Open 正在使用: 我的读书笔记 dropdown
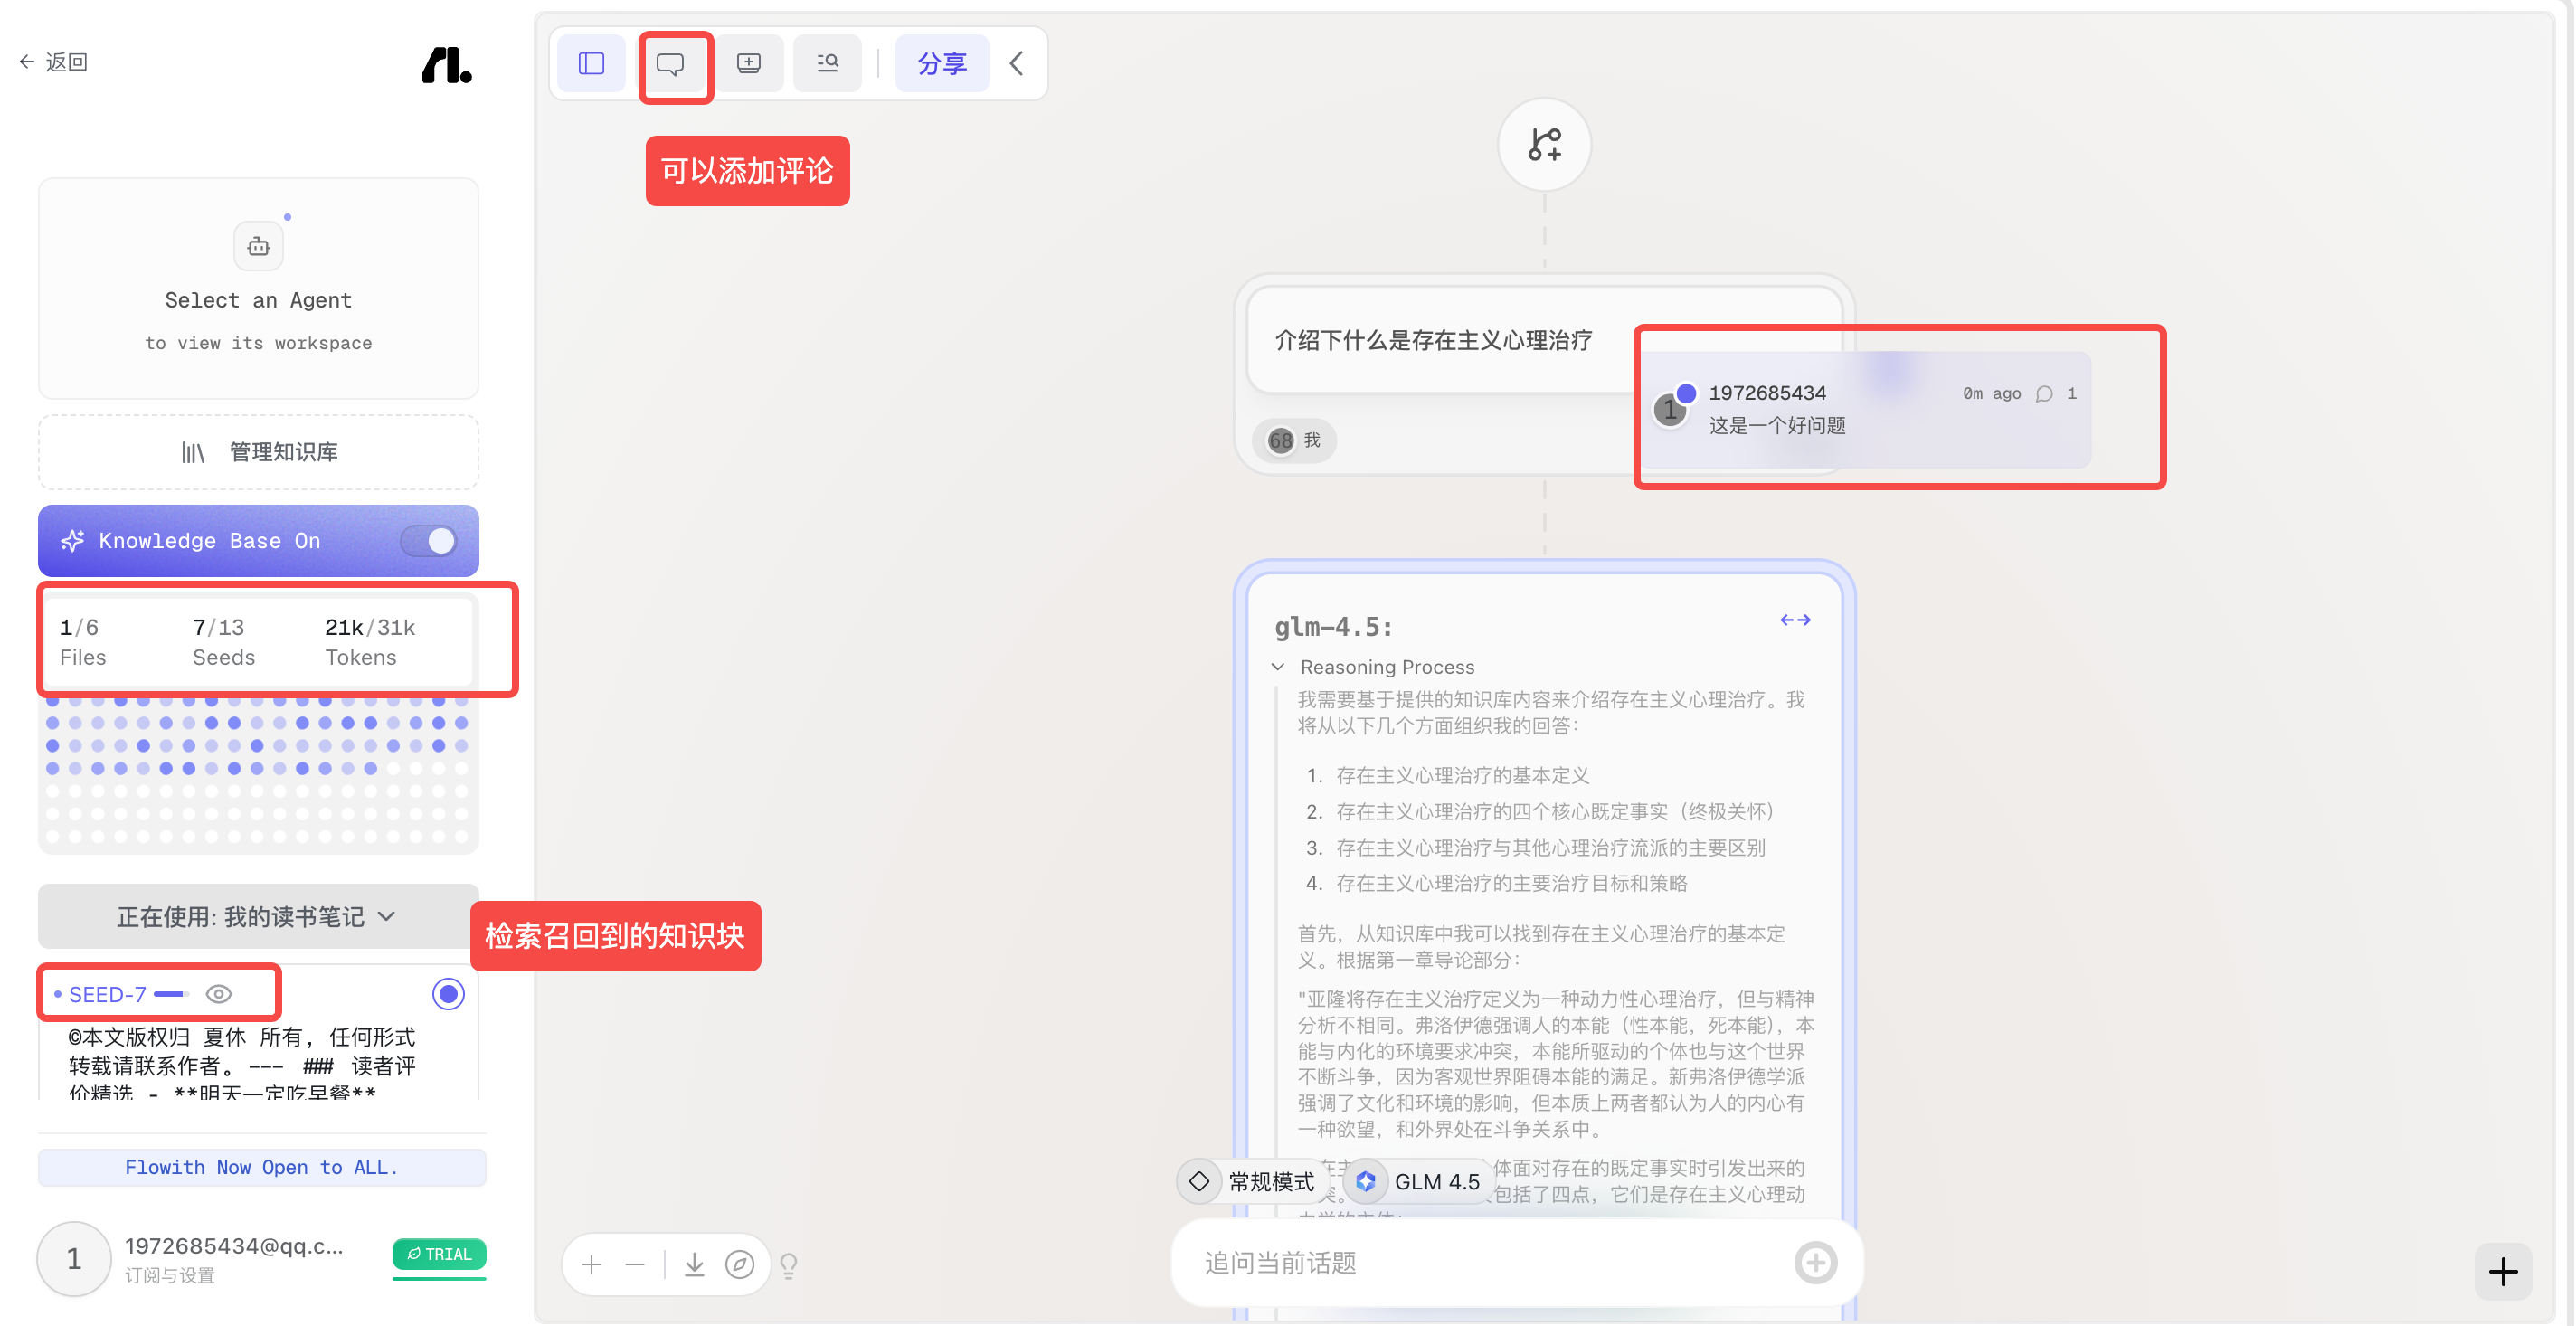The width and height of the screenshot is (2576, 1326). [x=258, y=917]
